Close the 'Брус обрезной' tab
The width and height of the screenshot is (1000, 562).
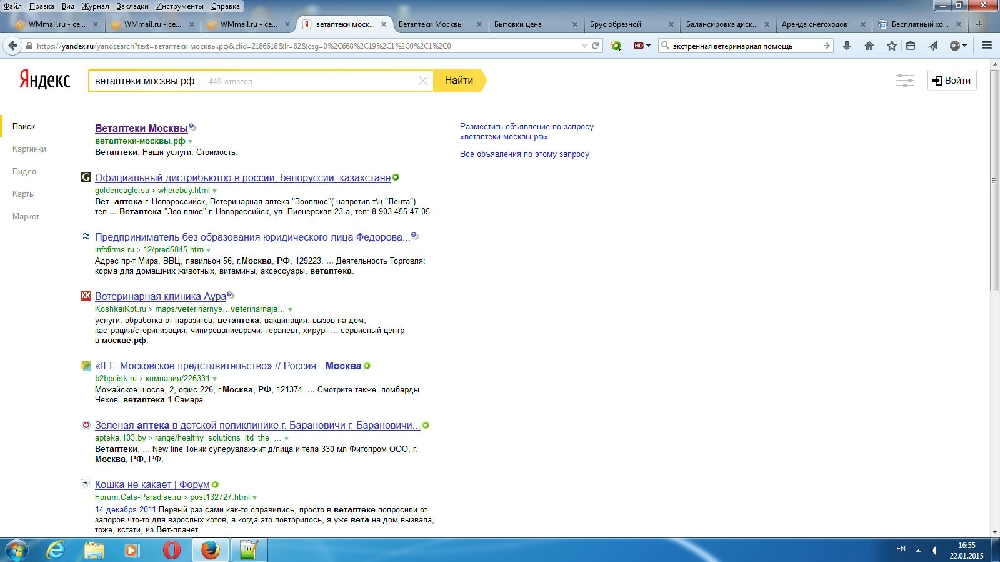click(670, 24)
